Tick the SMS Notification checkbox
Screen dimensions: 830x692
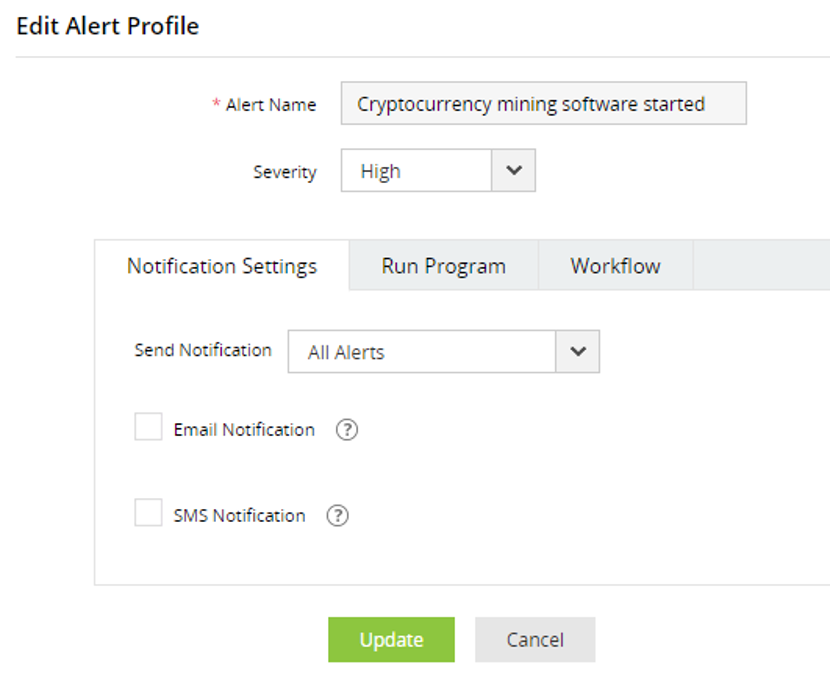[148, 514]
